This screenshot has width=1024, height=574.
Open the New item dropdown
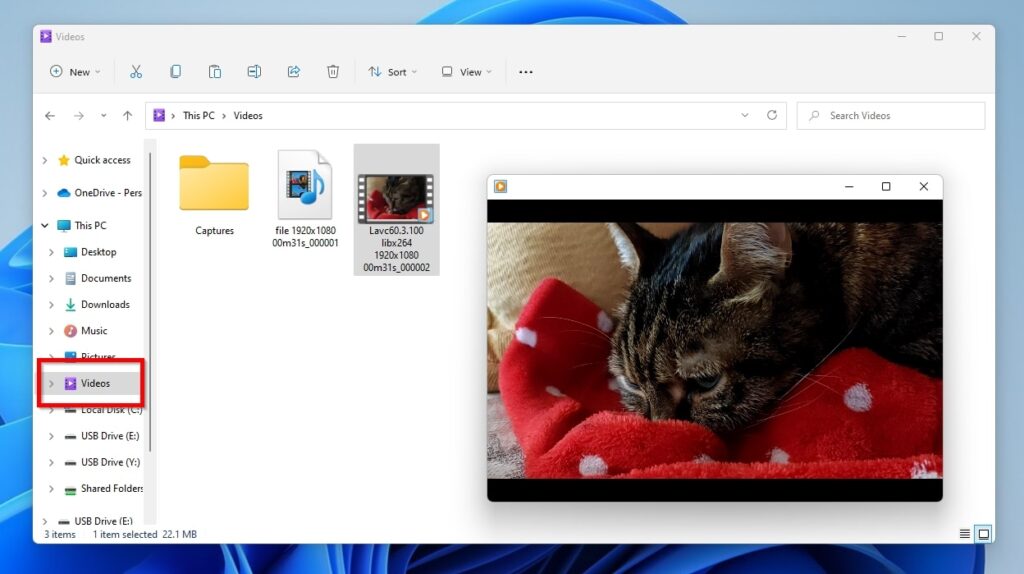tap(75, 72)
